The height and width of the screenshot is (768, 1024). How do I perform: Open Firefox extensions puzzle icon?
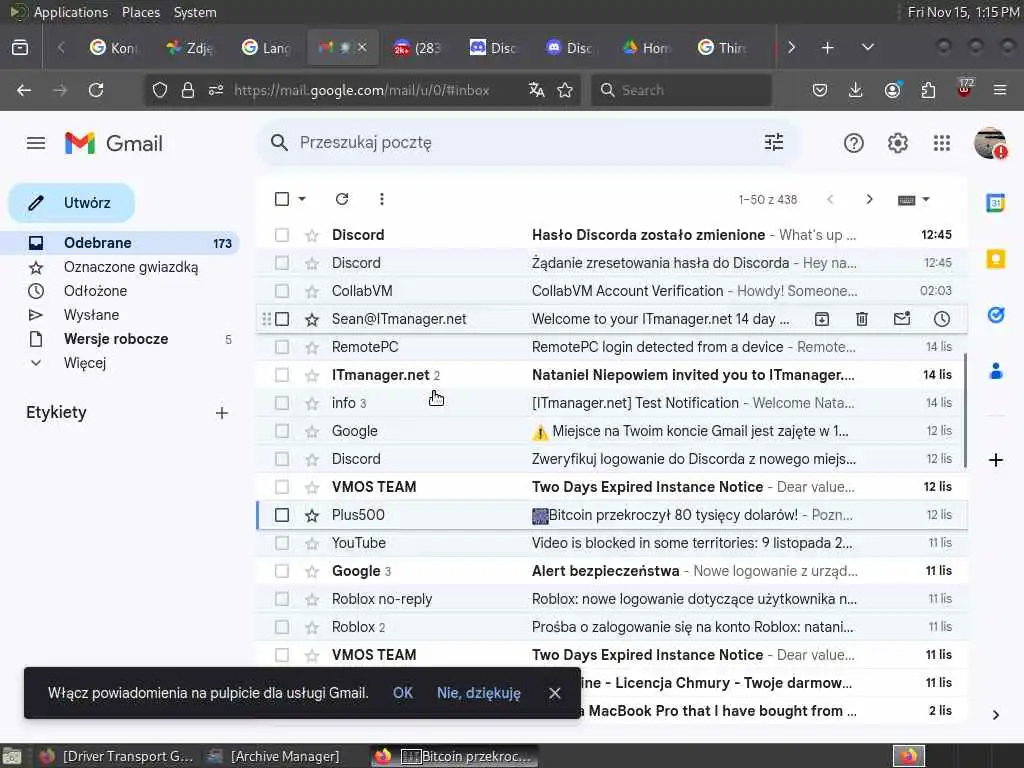[x=928, y=90]
